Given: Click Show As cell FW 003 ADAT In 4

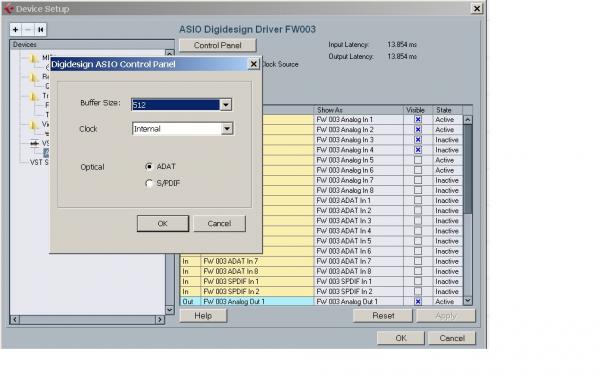Looking at the screenshot, I should (359, 231).
